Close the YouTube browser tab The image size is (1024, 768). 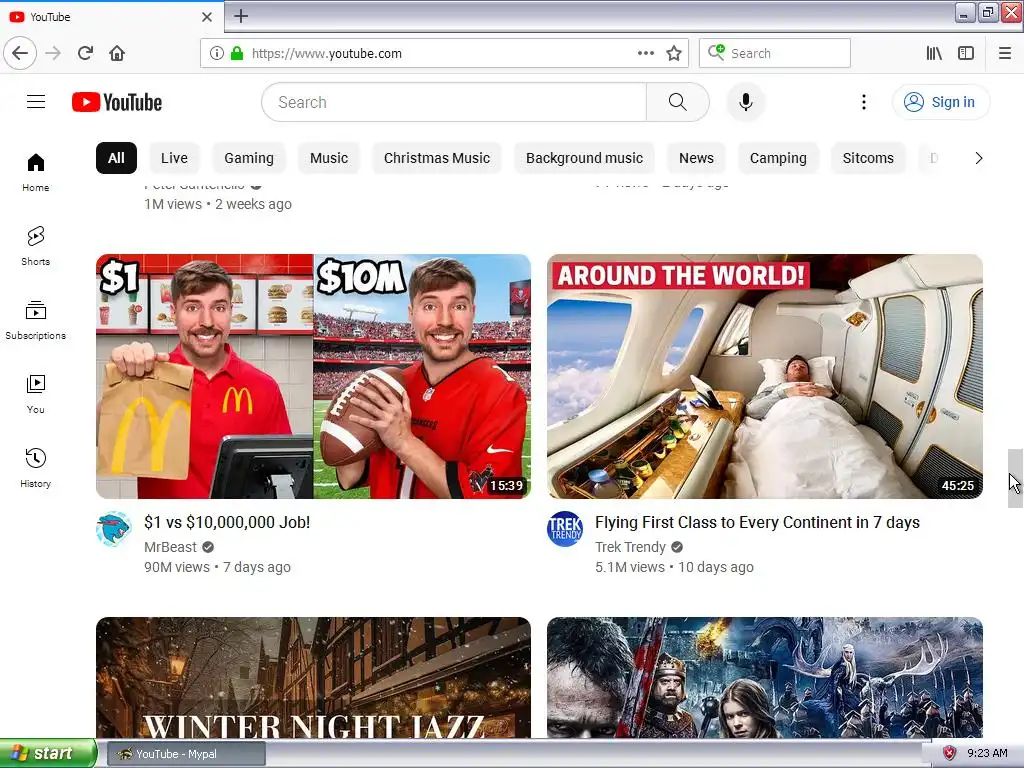(206, 17)
